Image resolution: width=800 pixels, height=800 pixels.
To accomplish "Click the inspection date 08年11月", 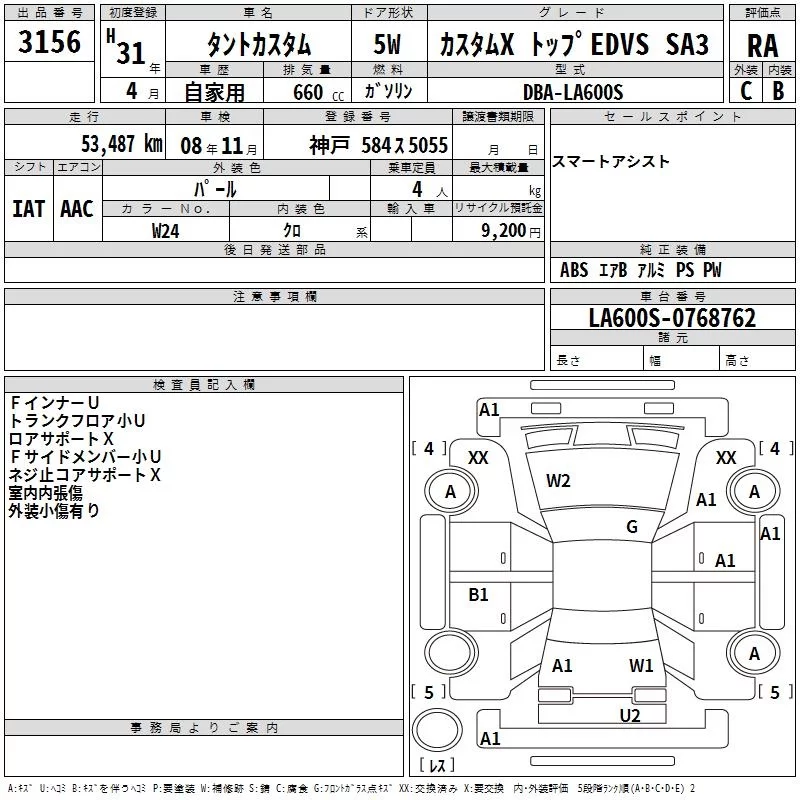I will click(x=219, y=146).
